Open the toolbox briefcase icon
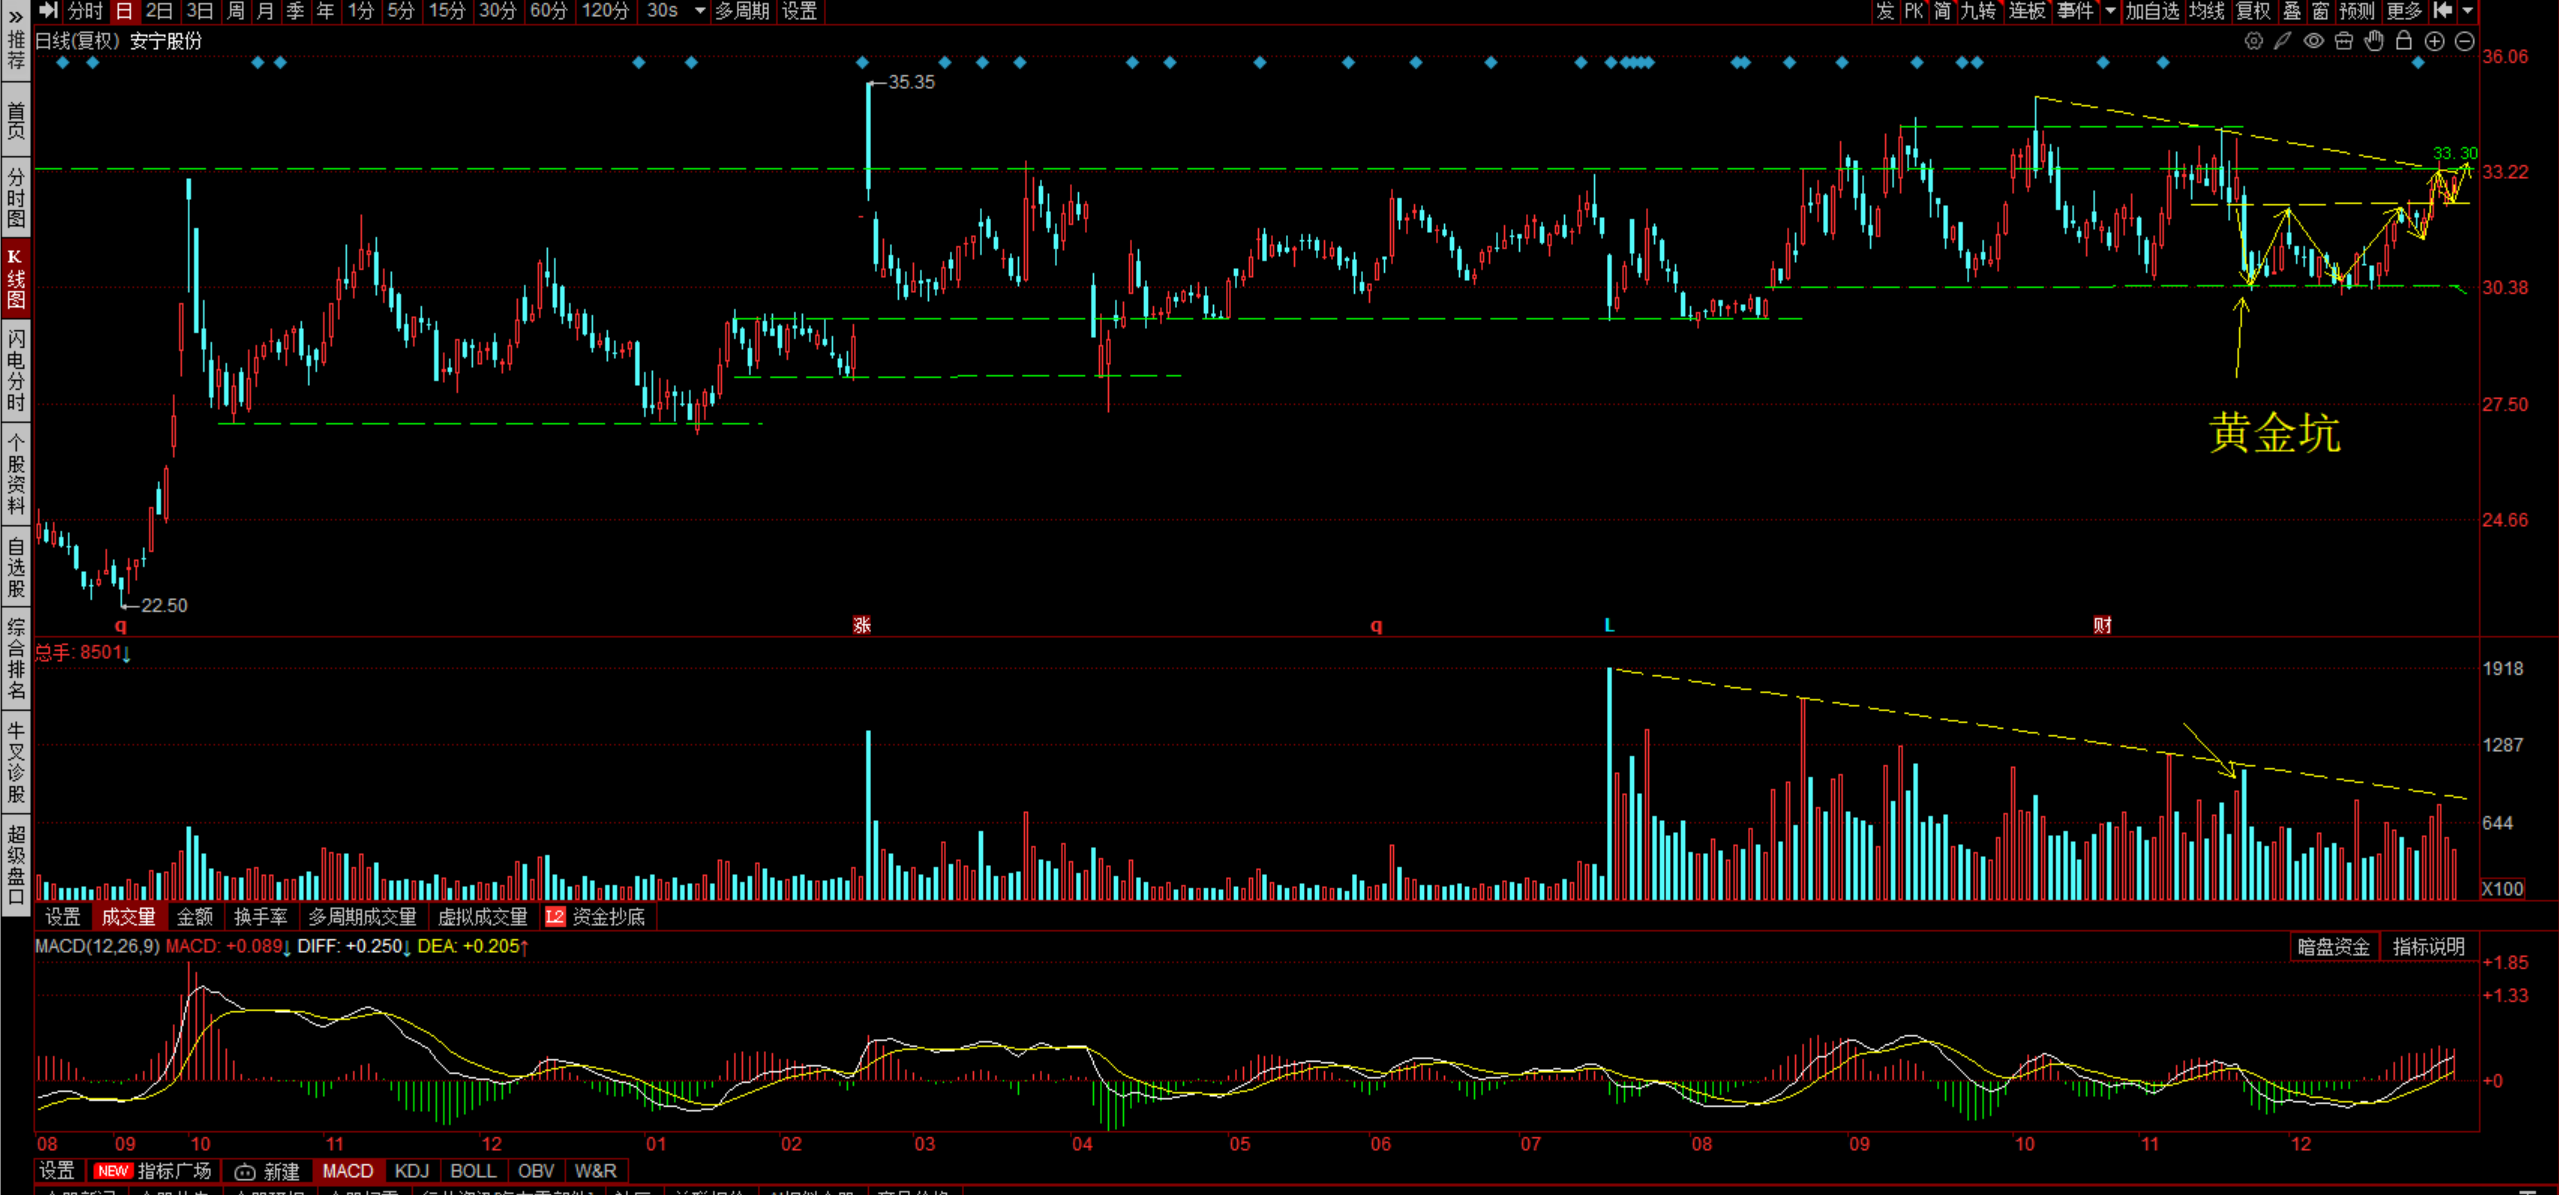Image resolution: width=2559 pixels, height=1195 pixels. [x=2343, y=41]
